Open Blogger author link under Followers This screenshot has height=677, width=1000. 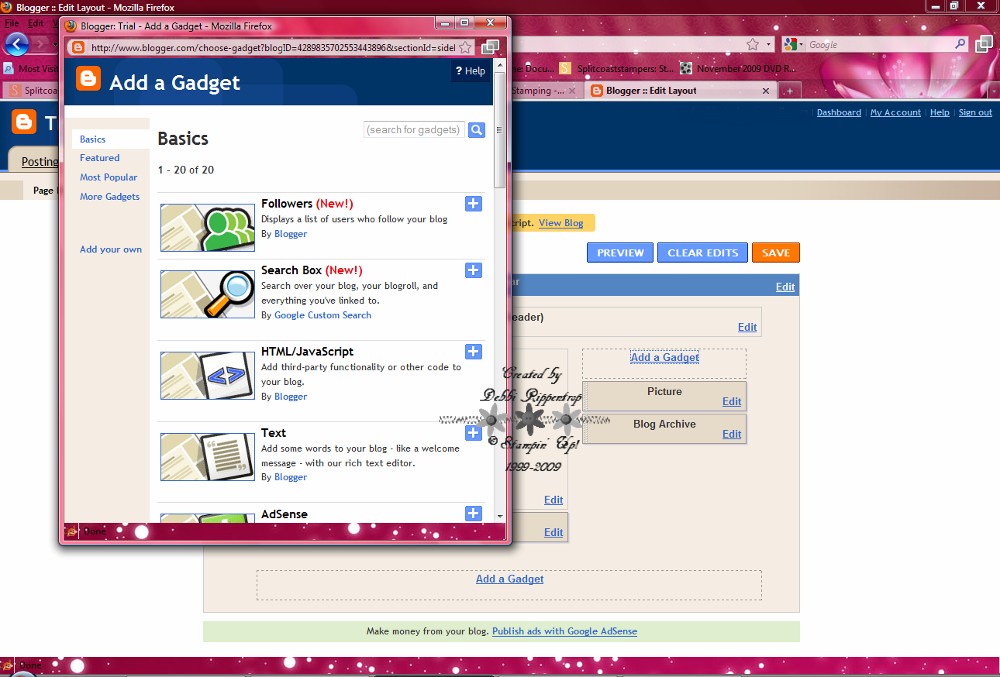291,234
